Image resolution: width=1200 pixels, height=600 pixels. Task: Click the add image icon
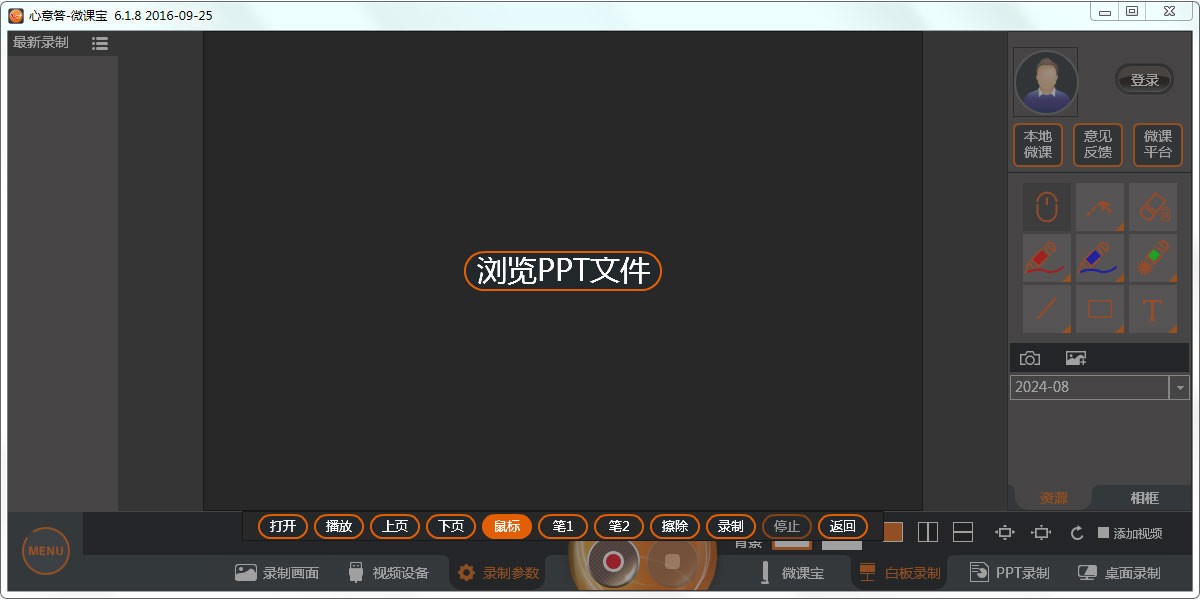coord(1076,358)
